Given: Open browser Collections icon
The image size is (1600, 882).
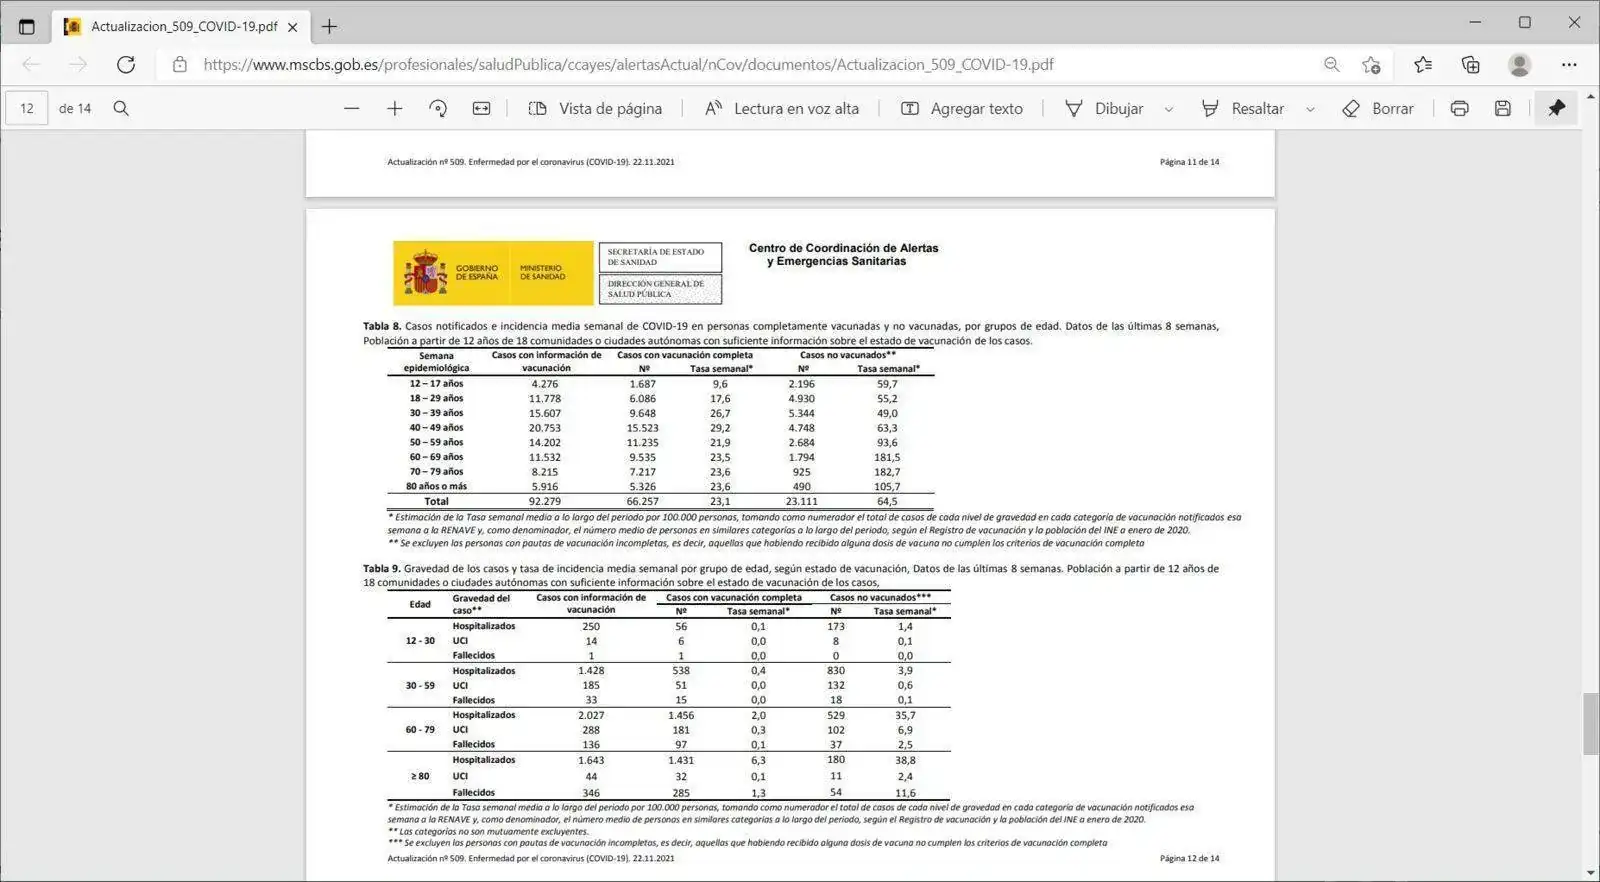Looking at the screenshot, I should point(1470,65).
